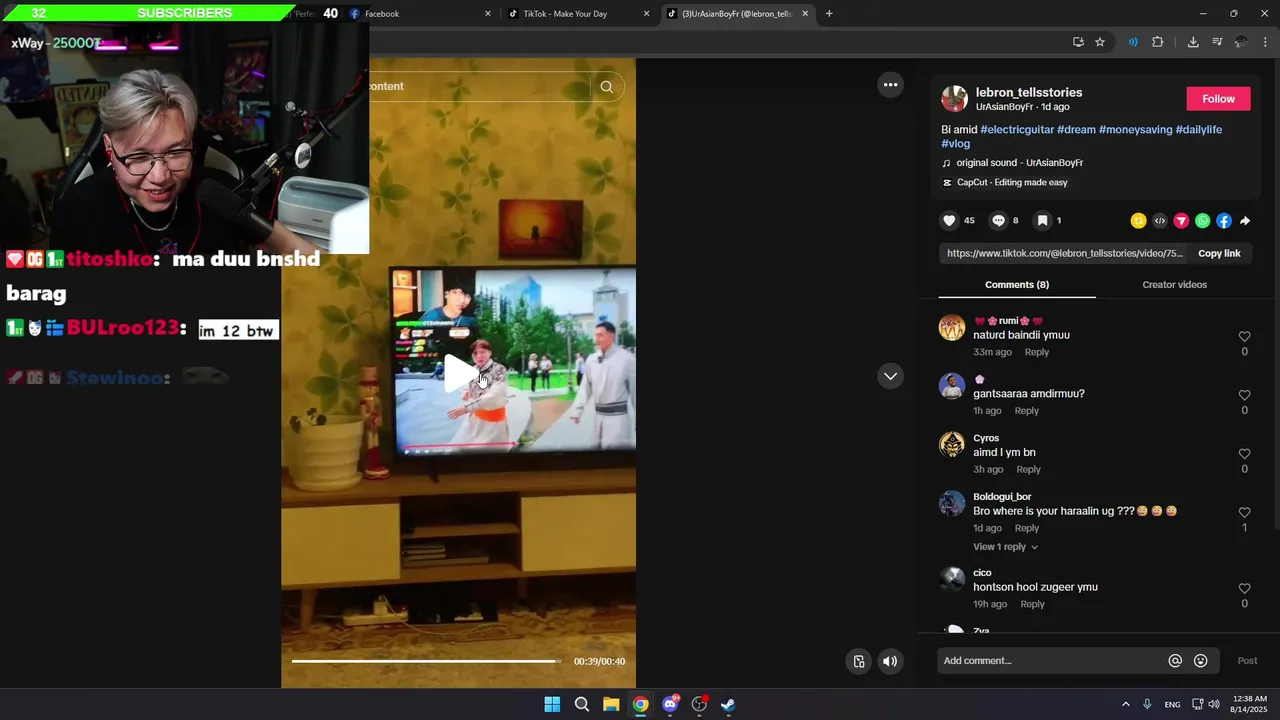Image resolution: width=1280 pixels, height=720 pixels.
Task: Share the video to Facebook icon
Action: point(1224,221)
